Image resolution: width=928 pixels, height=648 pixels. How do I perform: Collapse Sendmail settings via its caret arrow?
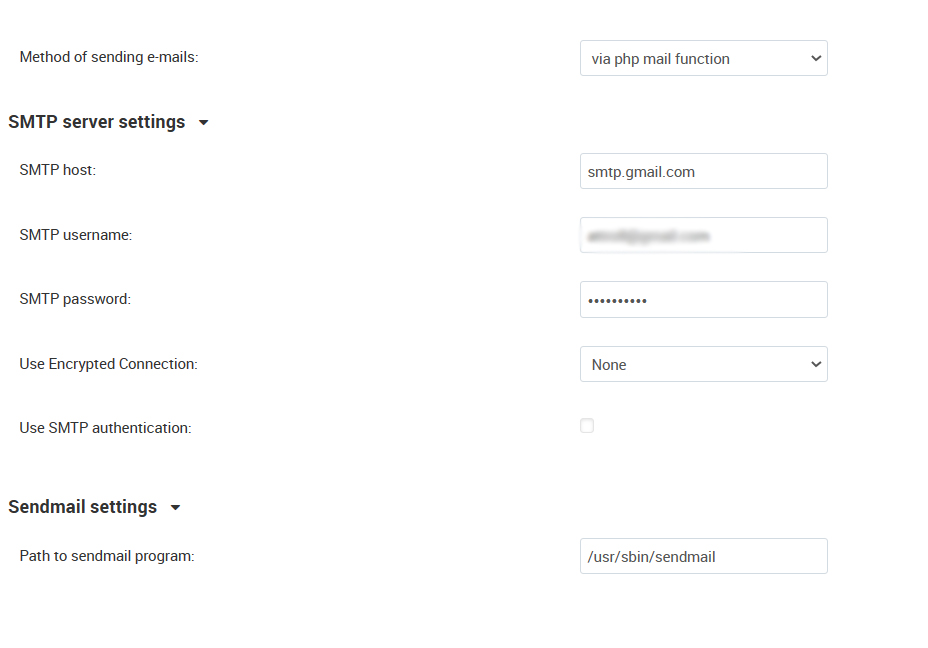175,507
